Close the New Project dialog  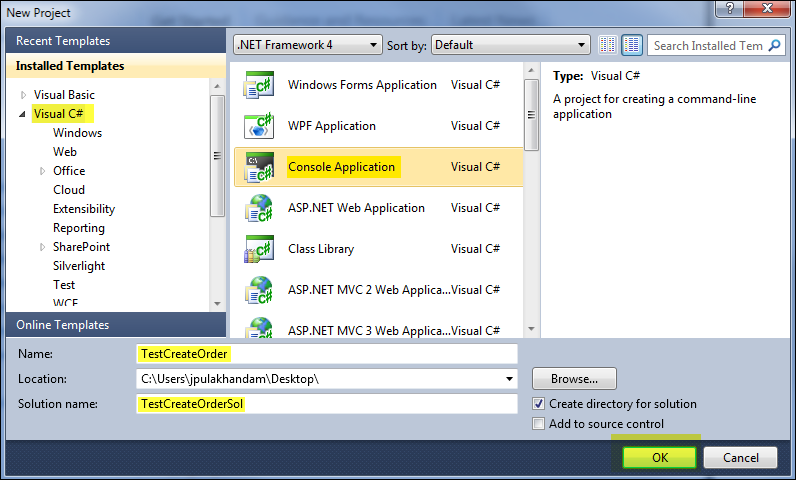coord(767,9)
